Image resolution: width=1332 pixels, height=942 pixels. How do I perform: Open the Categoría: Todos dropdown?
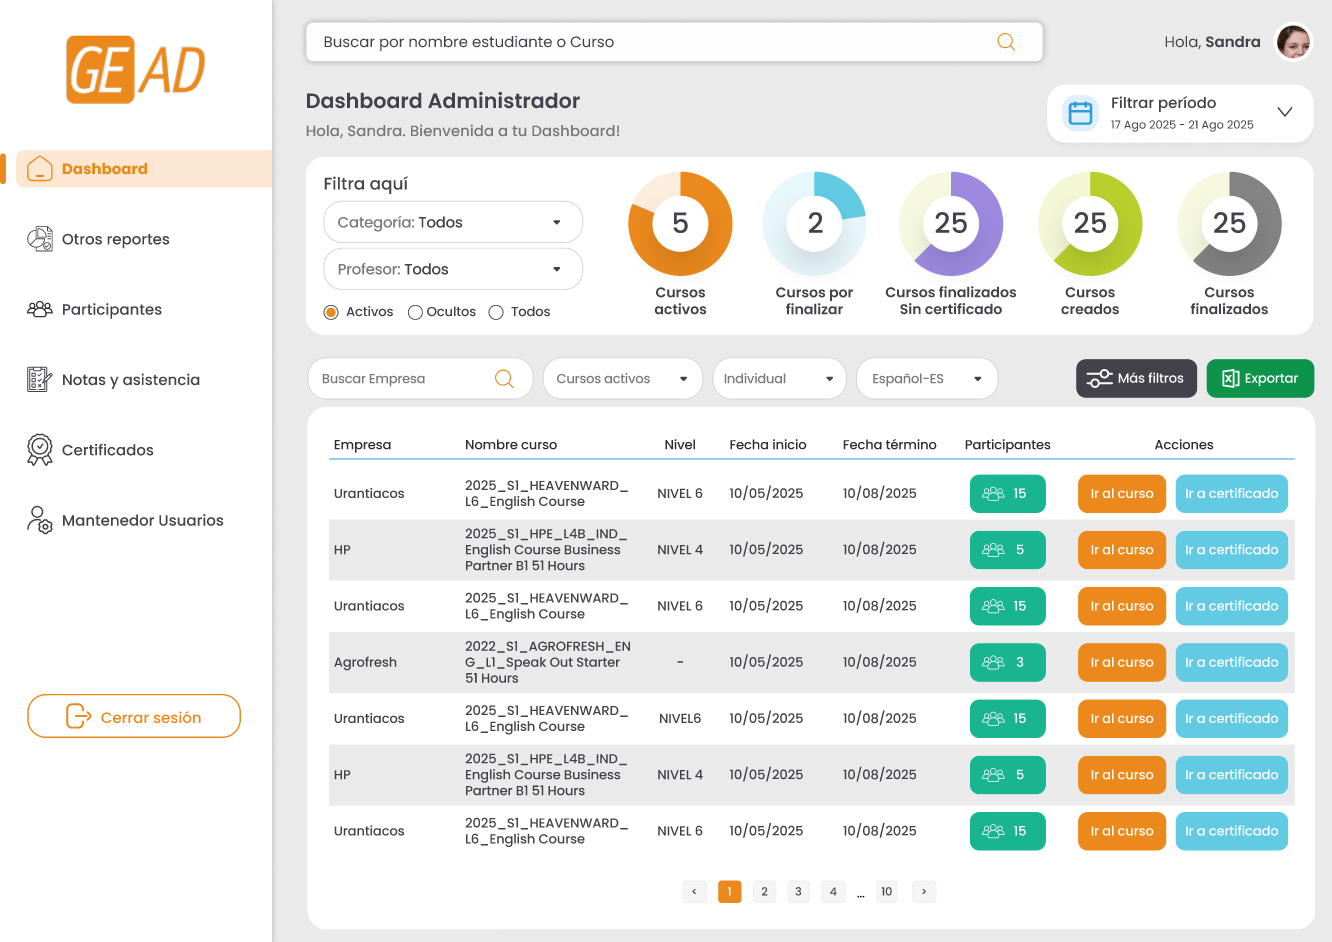(453, 222)
